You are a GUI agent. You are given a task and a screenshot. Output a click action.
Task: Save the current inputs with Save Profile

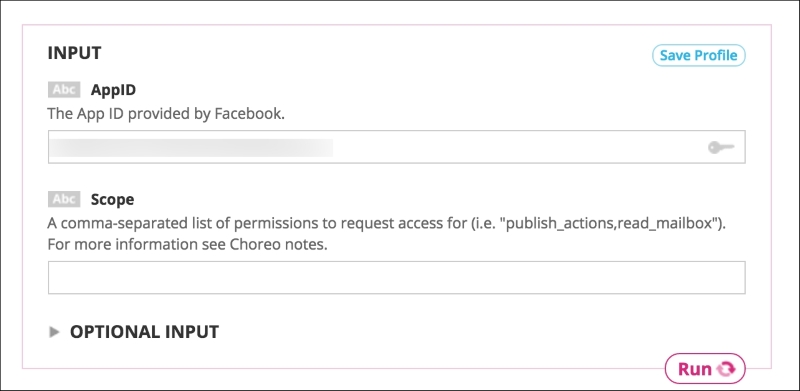click(x=698, y=55)
